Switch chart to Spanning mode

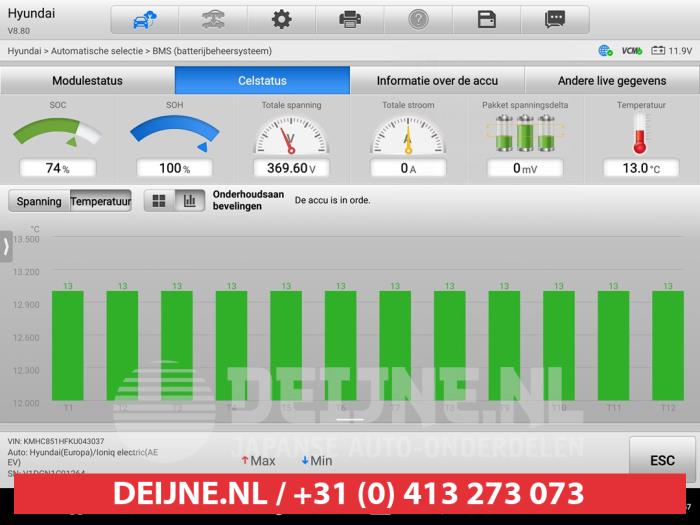point(39,201)
